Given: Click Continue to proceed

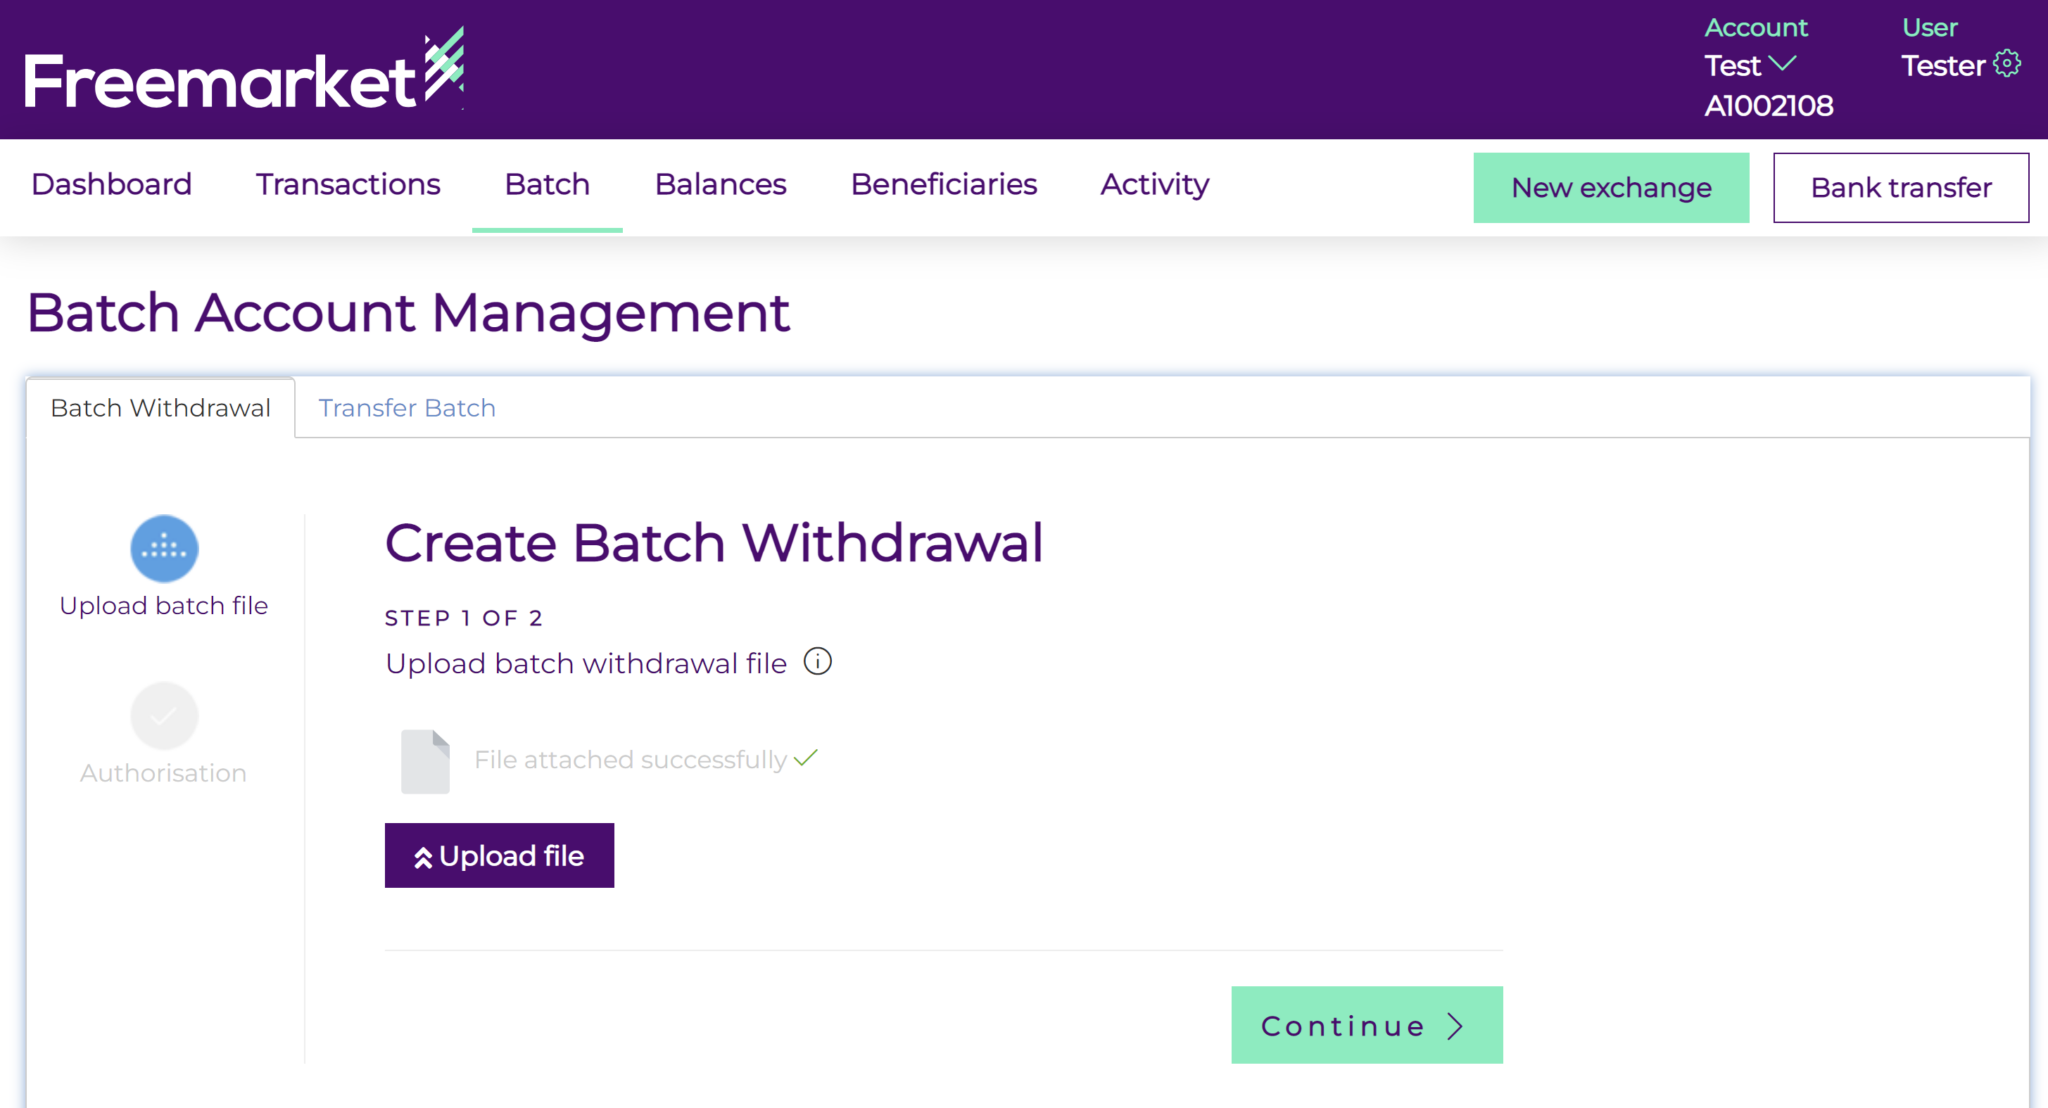Looking at the screenshot, I should [x=1367, y=1025].
